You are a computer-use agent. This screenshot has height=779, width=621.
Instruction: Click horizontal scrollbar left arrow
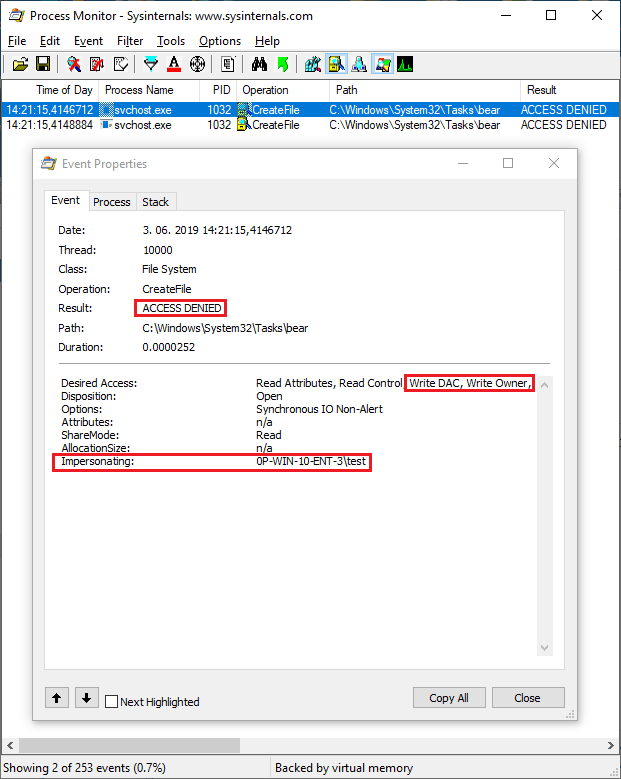pos(10,745)
